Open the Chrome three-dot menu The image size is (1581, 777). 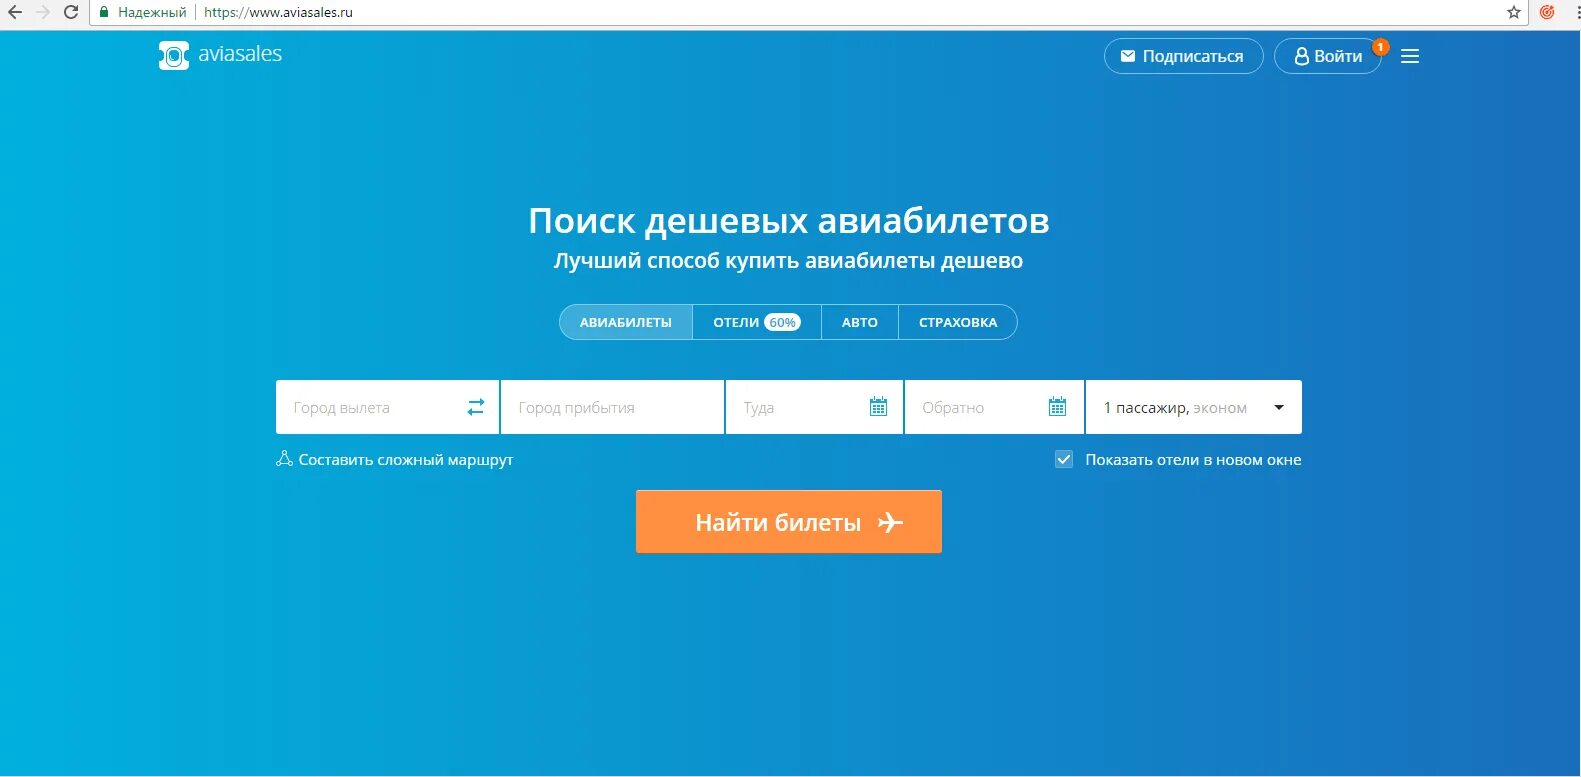1577,12
